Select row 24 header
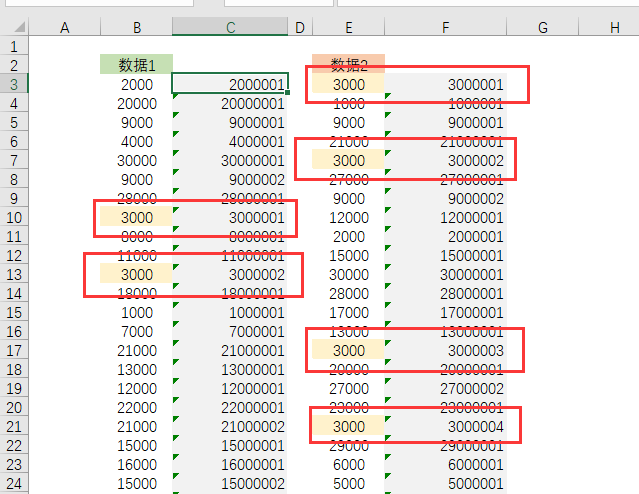 (x=14, y=483)
